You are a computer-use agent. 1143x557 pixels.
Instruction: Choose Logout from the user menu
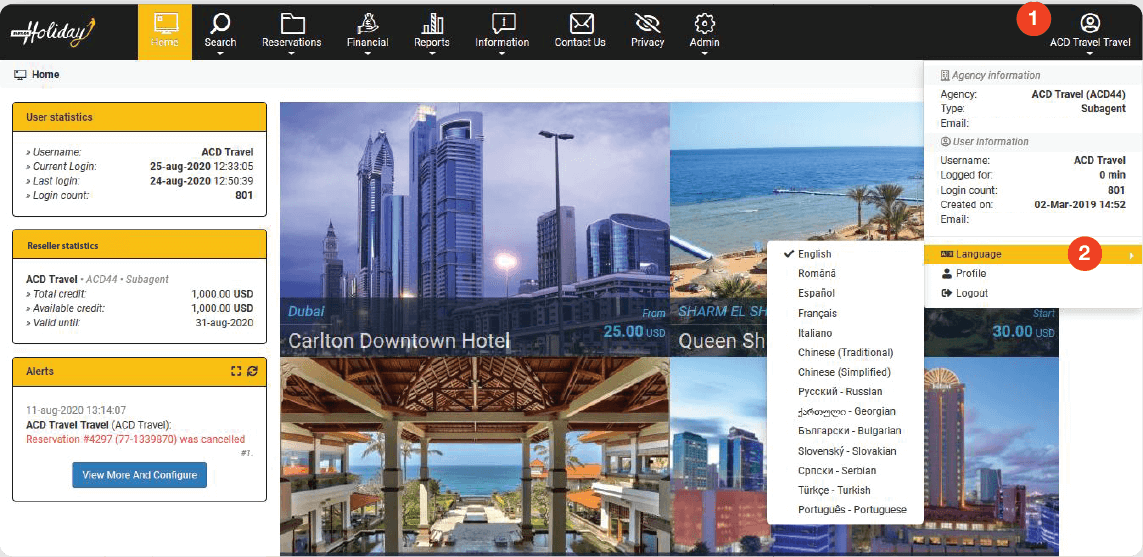tap(971, 293)
